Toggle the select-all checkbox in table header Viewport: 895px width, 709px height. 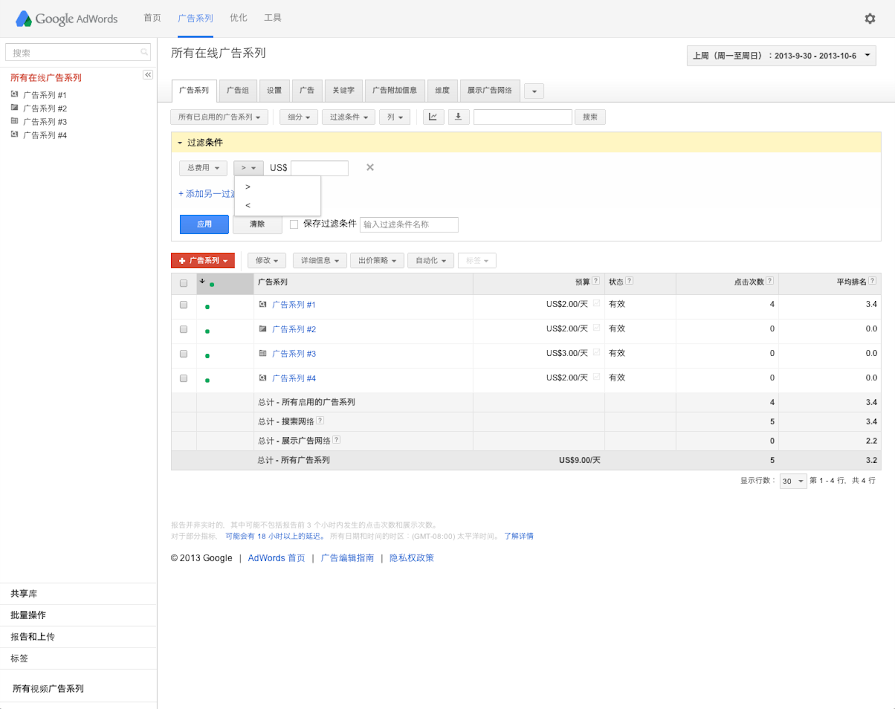tap(183, 283)
